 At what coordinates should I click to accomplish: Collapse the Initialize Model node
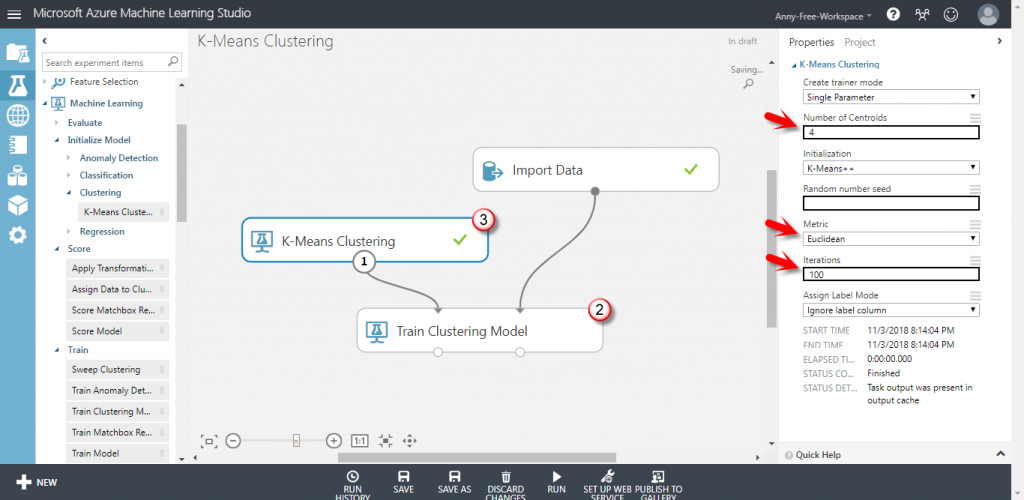[57, 140]
